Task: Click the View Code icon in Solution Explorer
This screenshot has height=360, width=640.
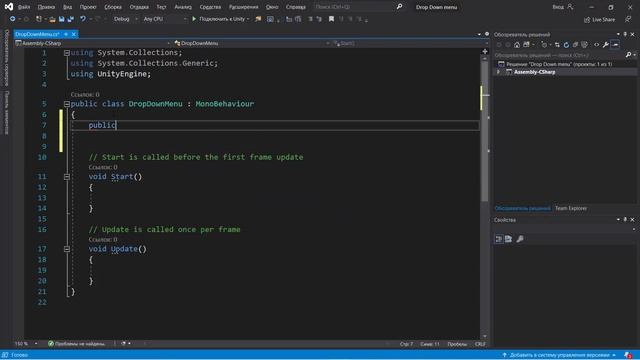Action: click(596, 45)
